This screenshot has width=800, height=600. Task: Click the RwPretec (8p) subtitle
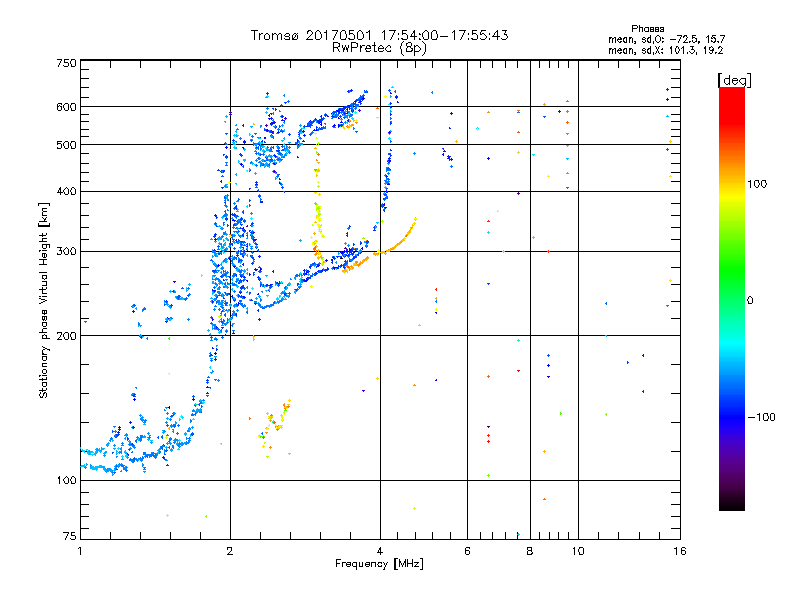click(x=379, y=48)
